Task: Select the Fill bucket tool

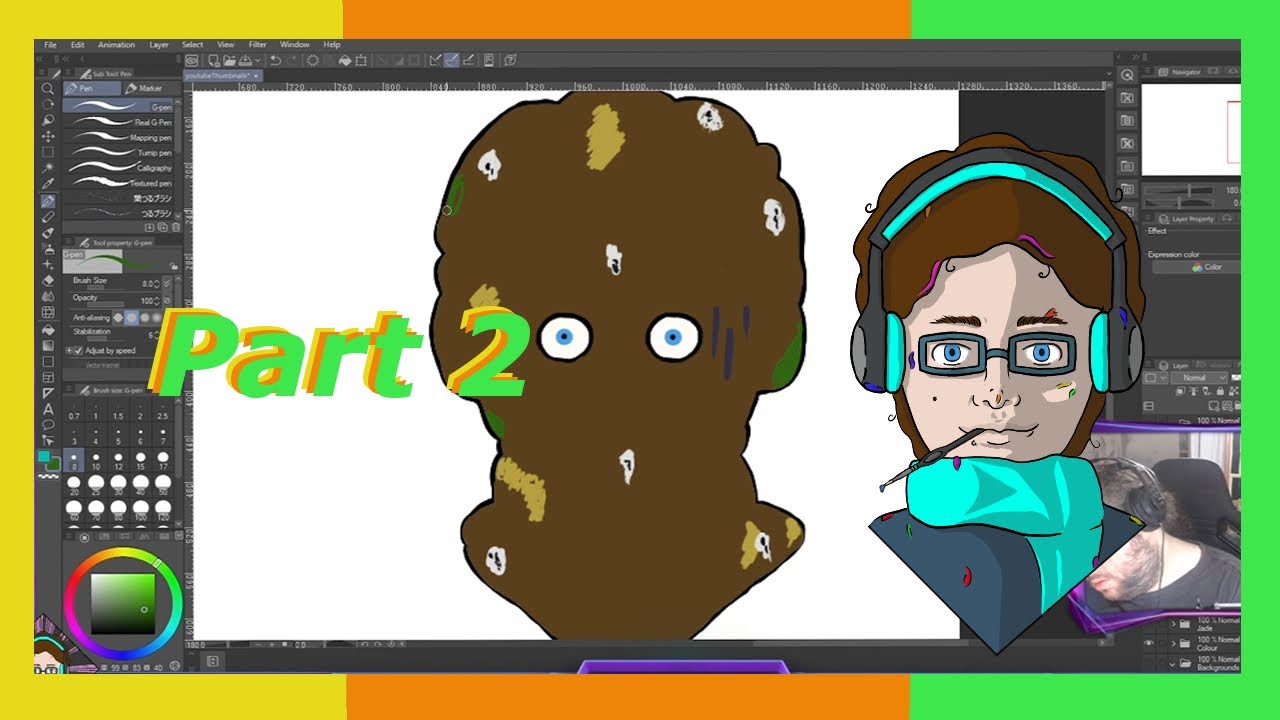Action: [x=48, y=329]
